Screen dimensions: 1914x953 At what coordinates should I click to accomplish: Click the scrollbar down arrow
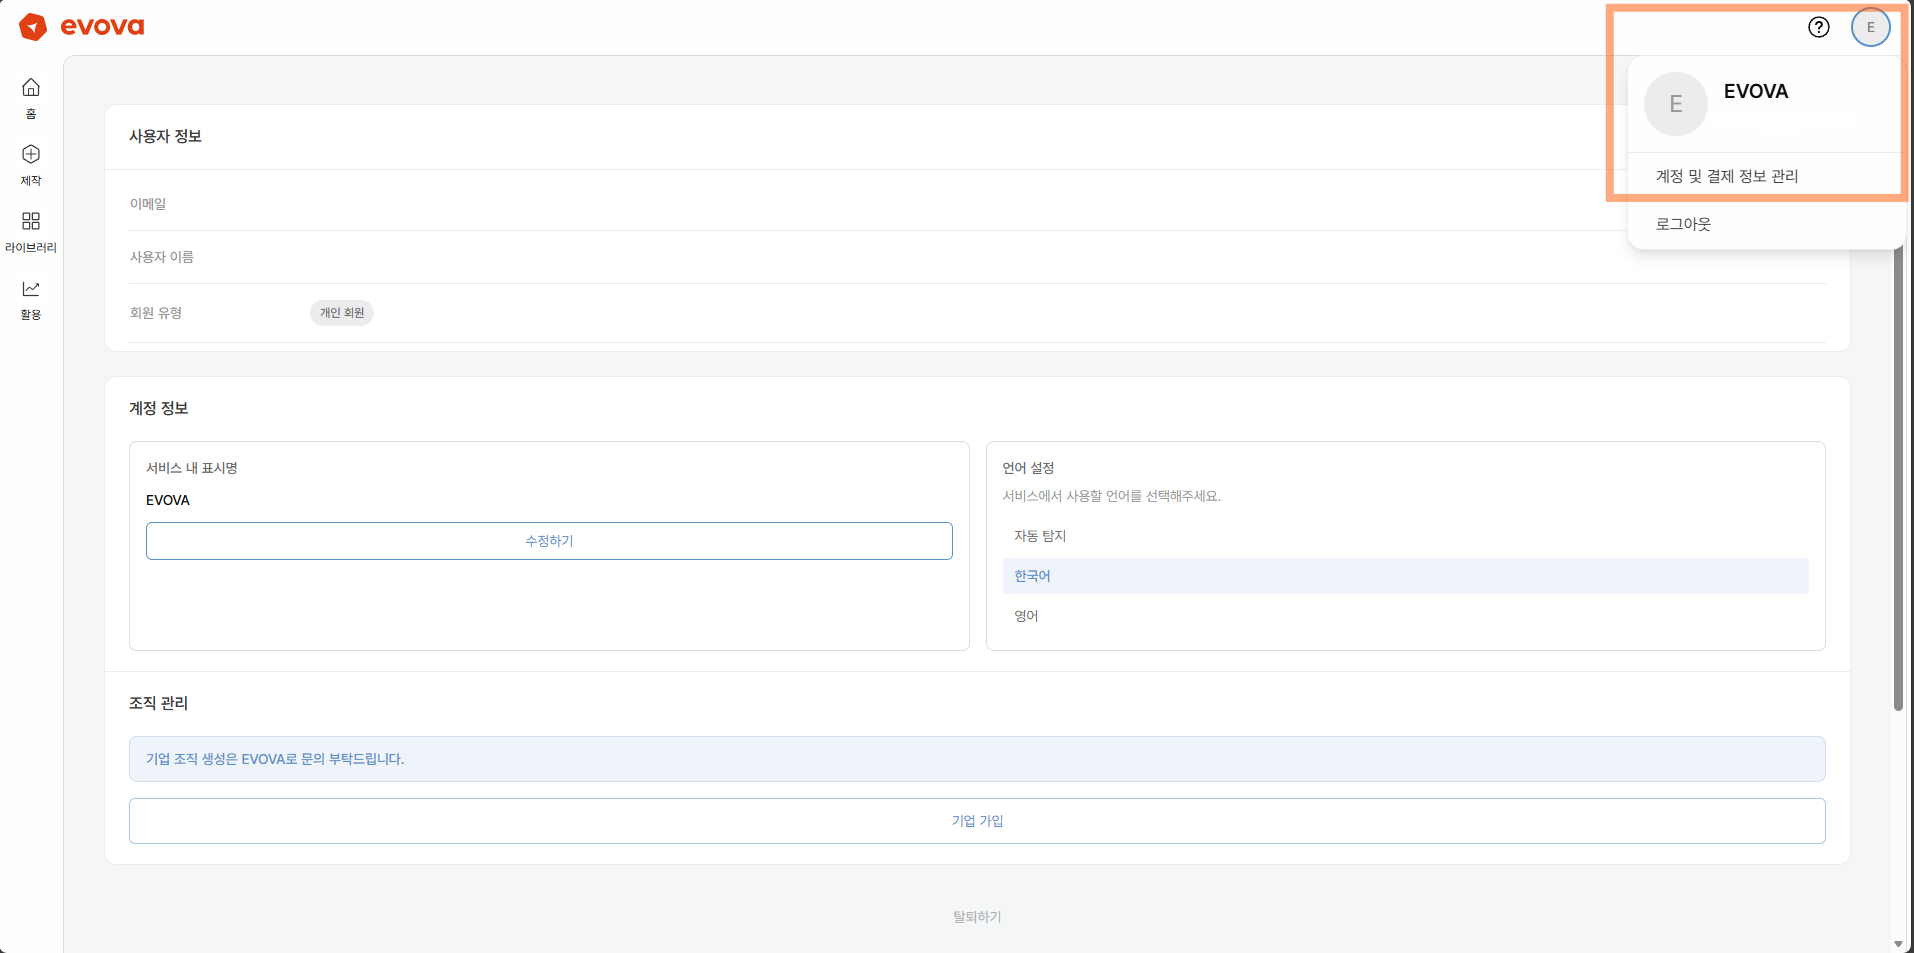coord(1898,943)
